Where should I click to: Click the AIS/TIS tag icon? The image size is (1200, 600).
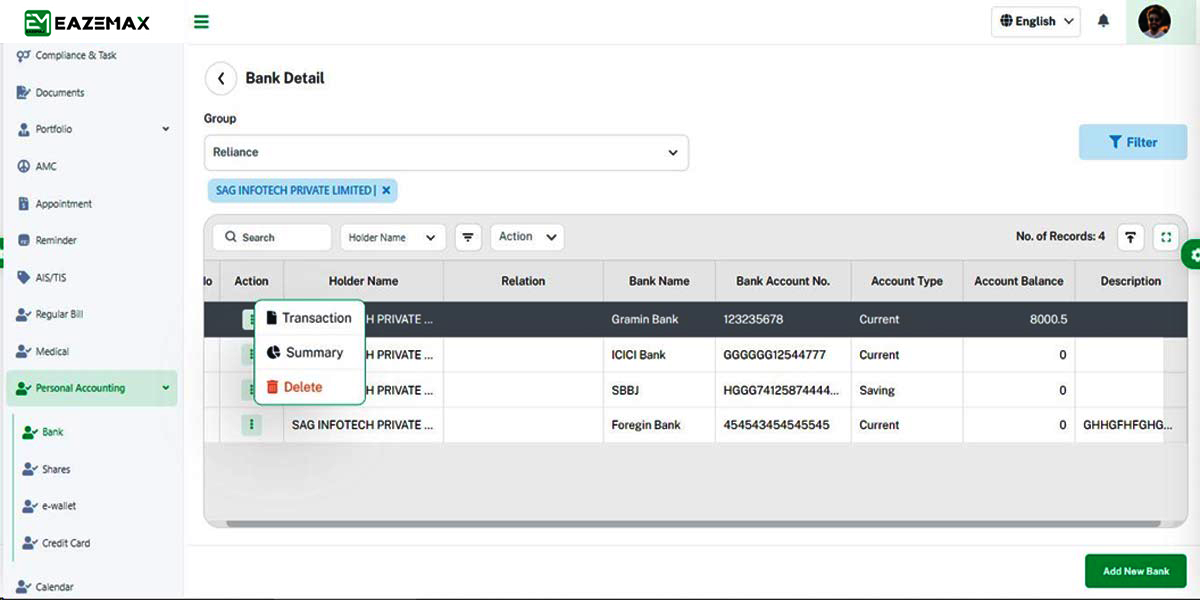(x=23, y=277)
